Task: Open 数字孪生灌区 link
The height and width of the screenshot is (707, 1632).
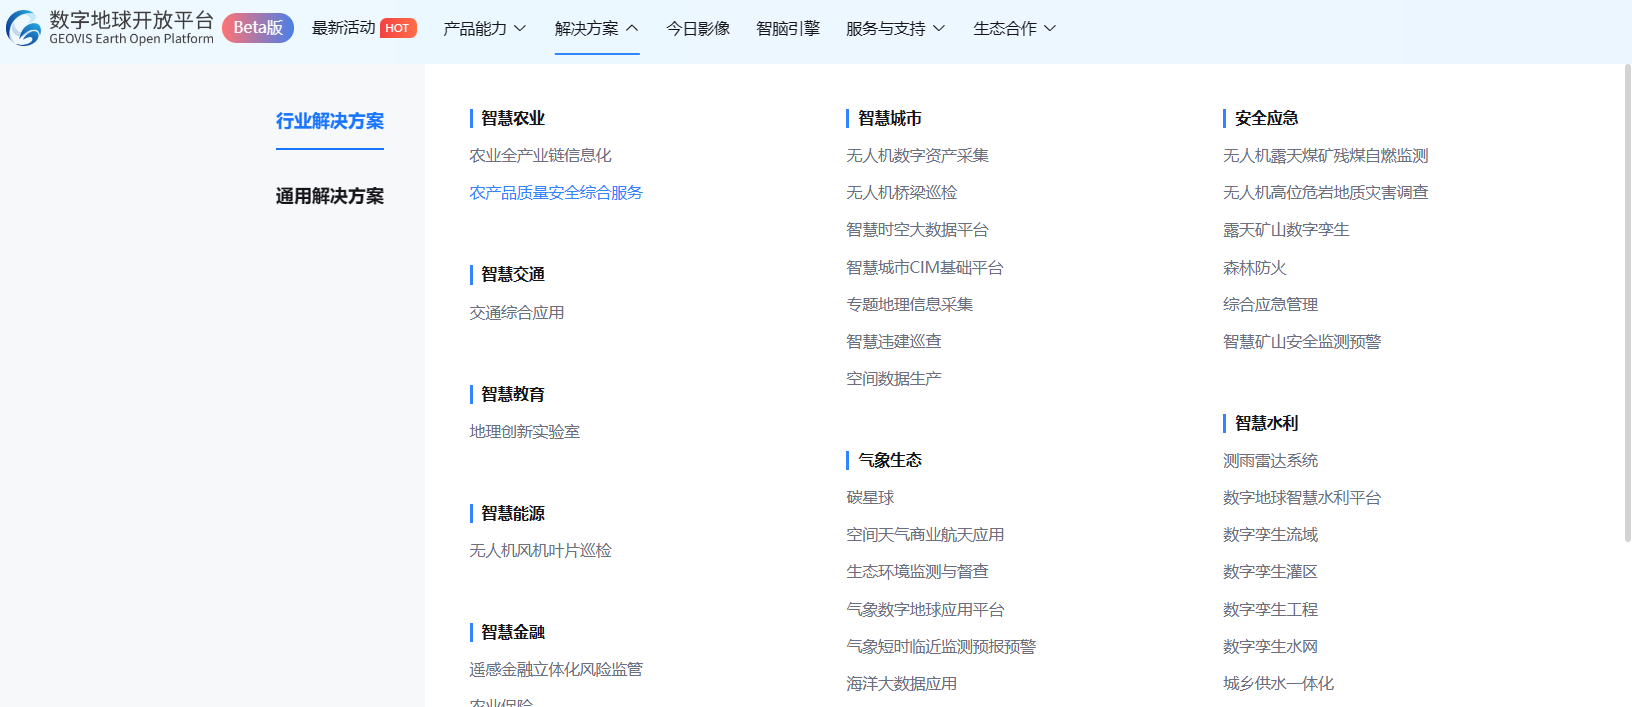Action: coord(1270,572)
